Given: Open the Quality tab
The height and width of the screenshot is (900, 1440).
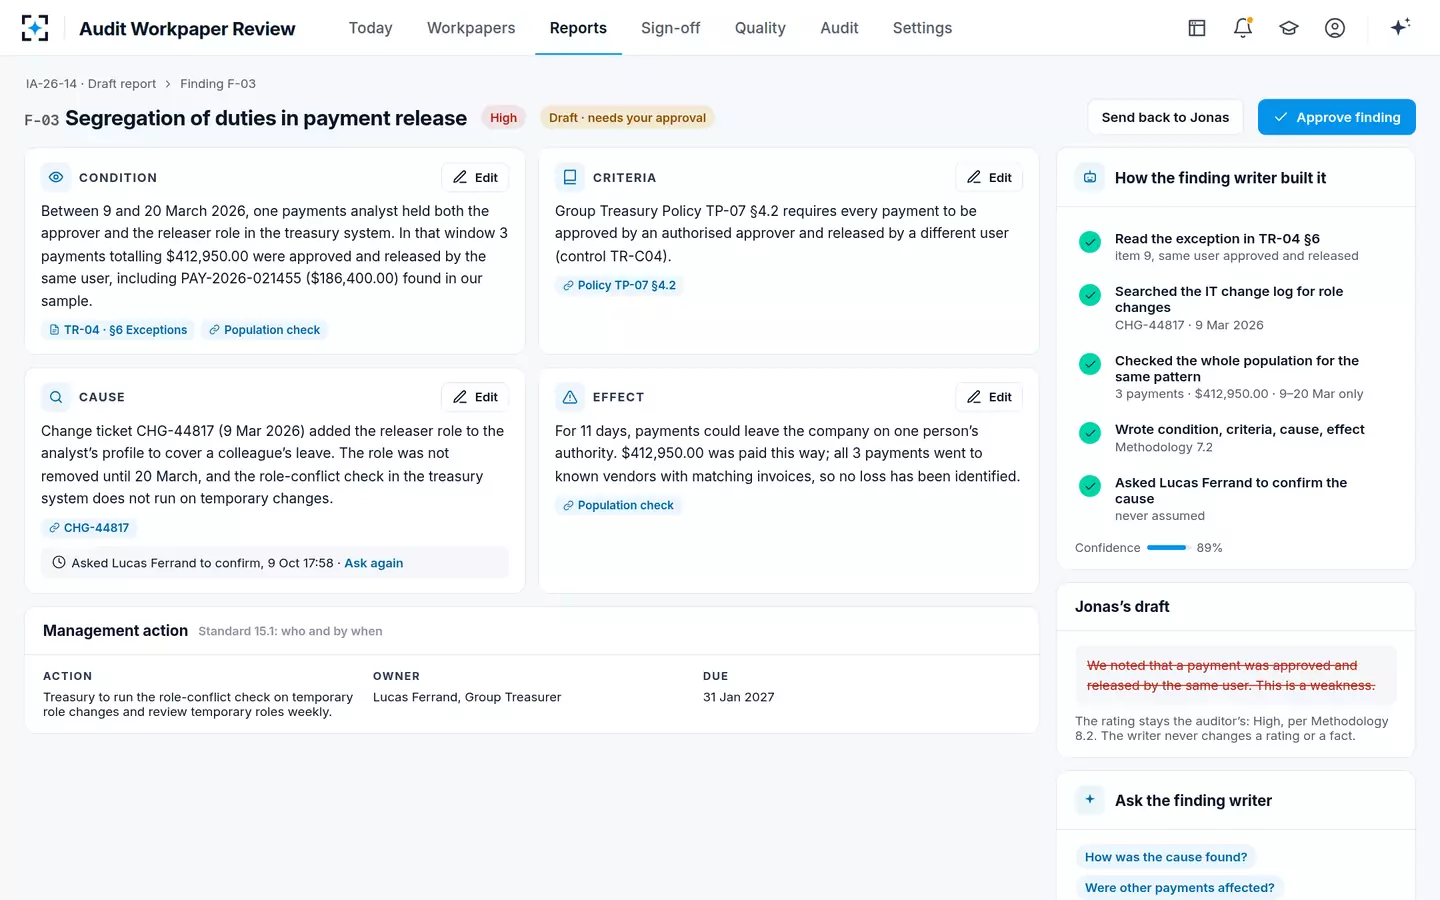Looking at the screenshot, I should click(760, 28).
